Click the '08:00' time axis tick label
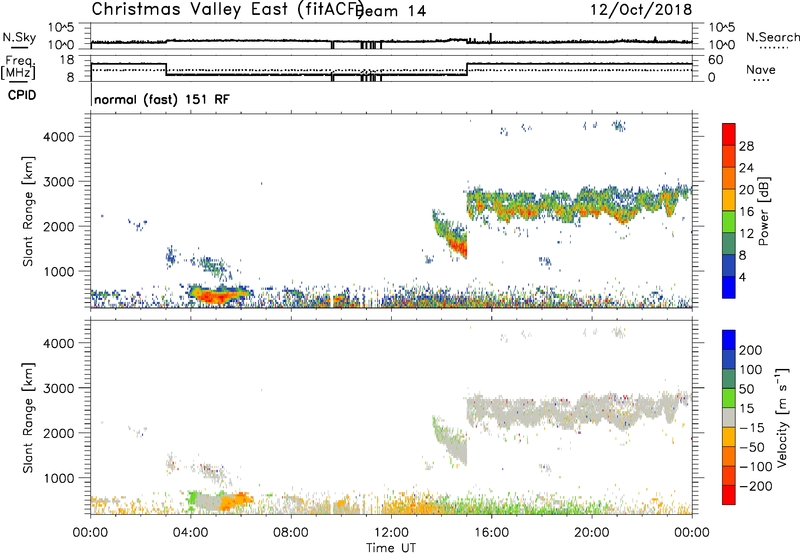The width and height of the screenshot is (800, 554). (291, 533)
